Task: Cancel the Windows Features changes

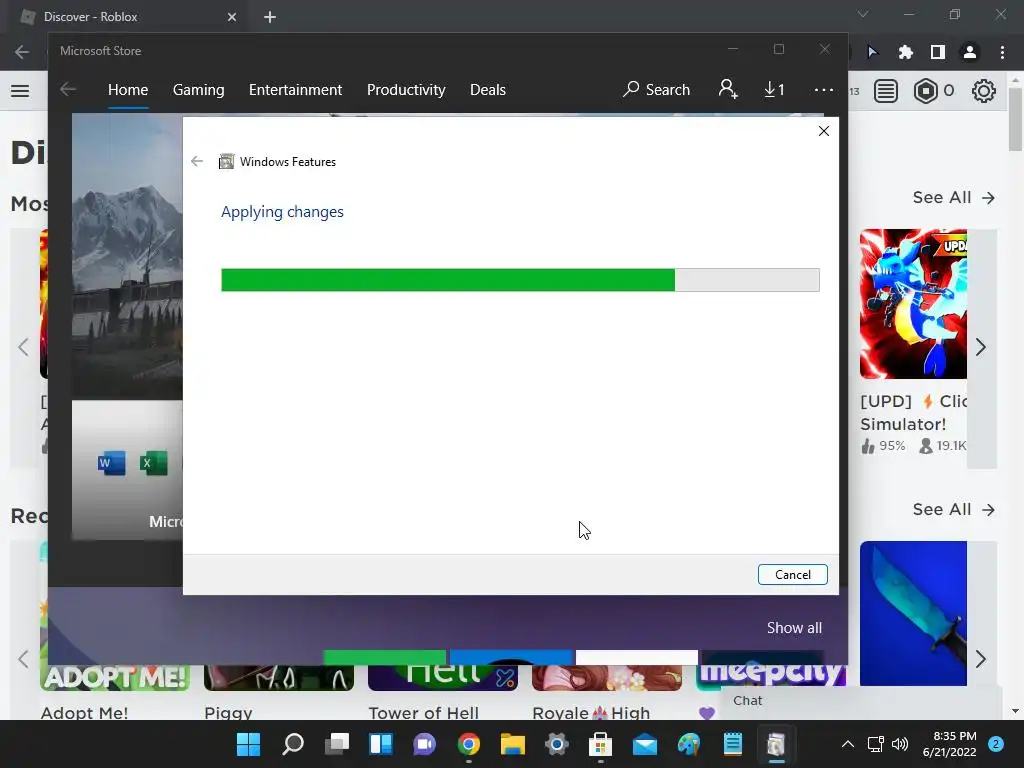Action: [x=792, y=575]
